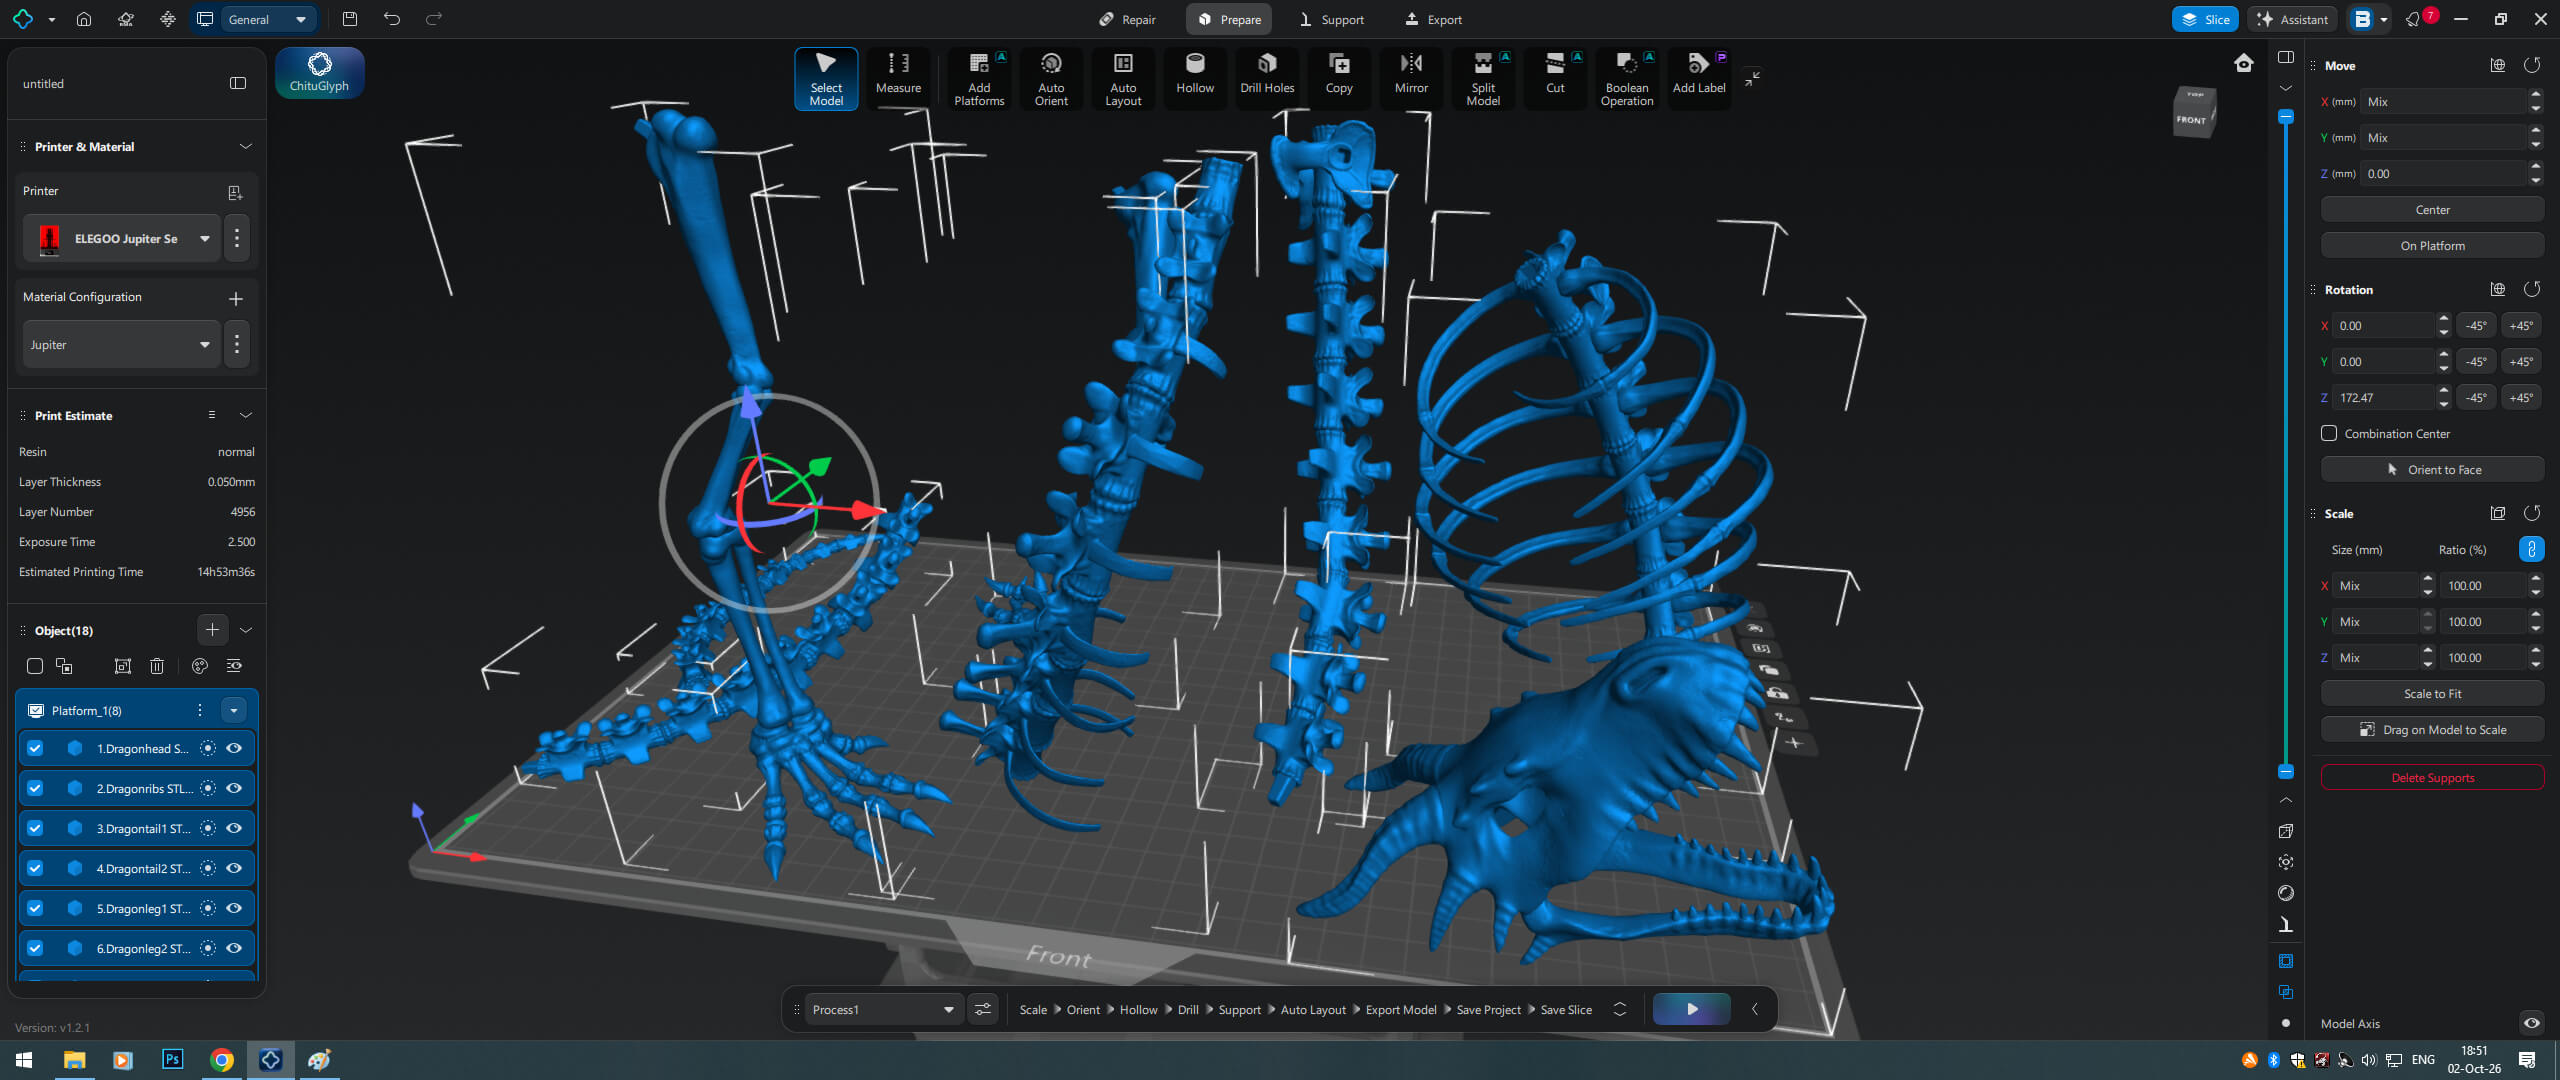Redo the last action
Screen dimensions: 2560x1080
[433, 19]
